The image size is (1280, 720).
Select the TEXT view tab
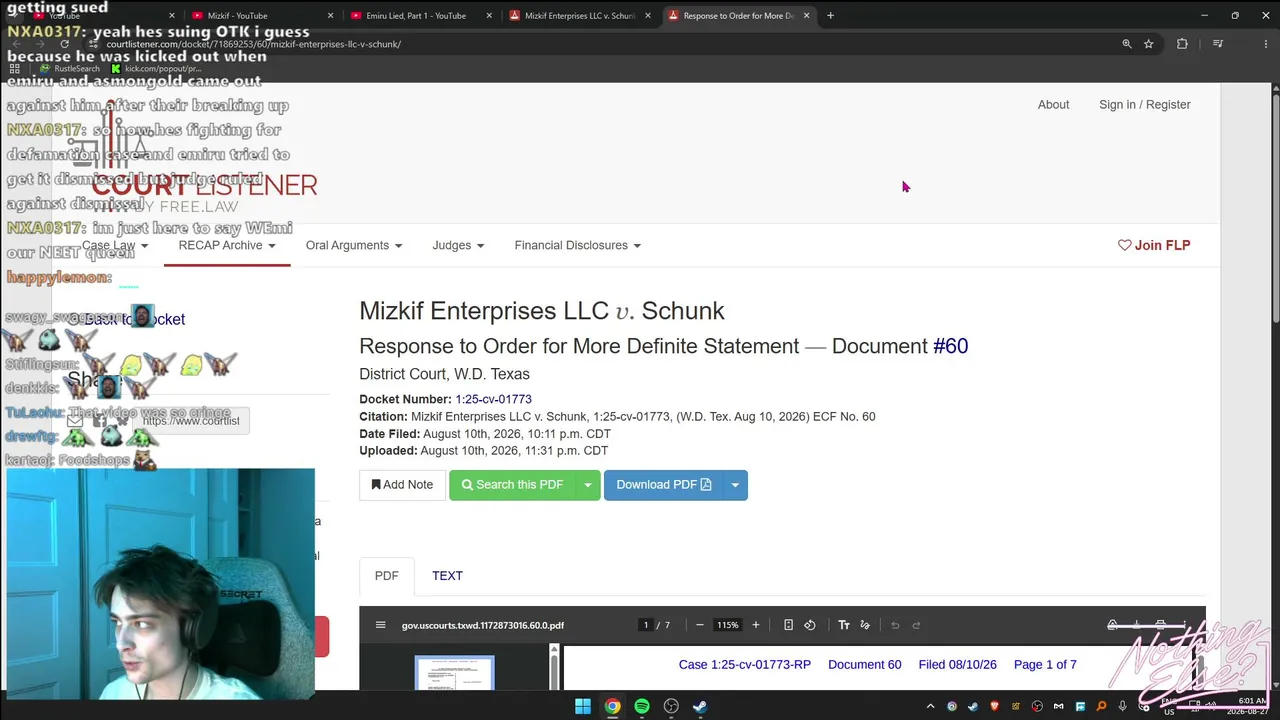click(447, 576)
